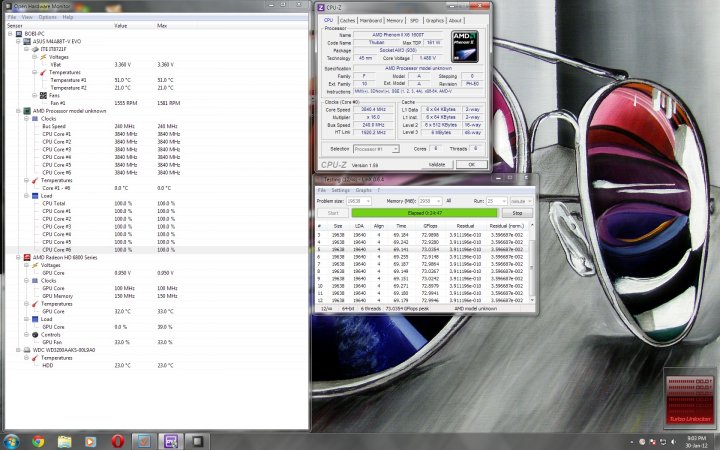
Task: Switch to the Caches tab in CPU-Z
Action: [347, 21]
